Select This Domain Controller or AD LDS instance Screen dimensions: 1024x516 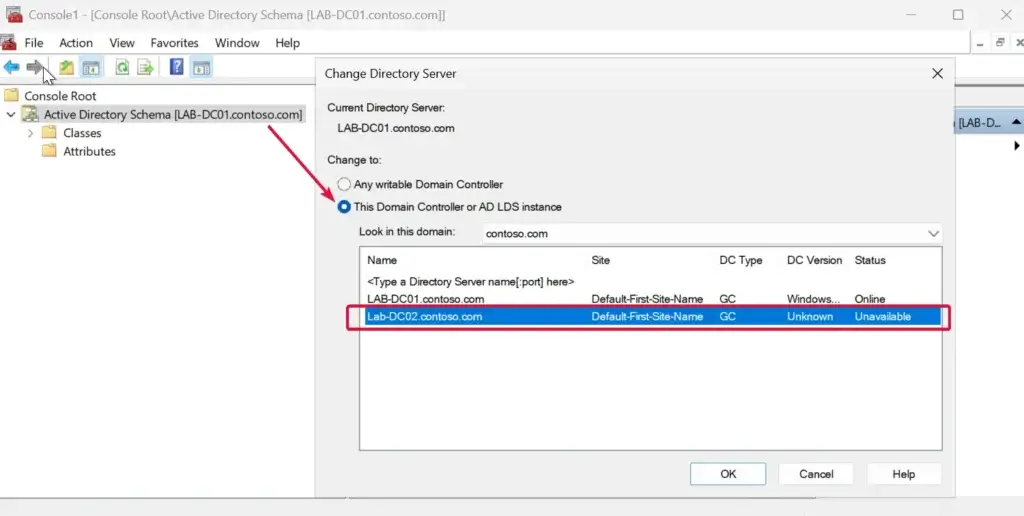(x=345, y=207)
